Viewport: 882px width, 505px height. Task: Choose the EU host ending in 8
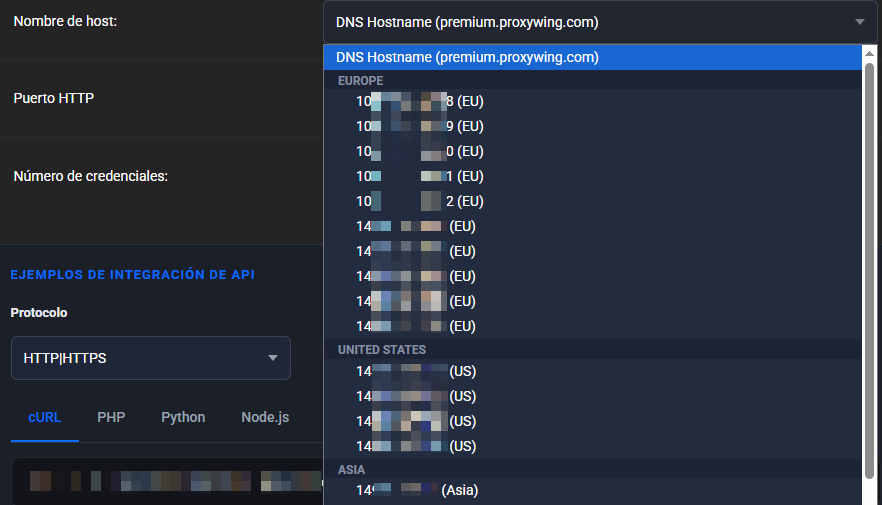click(x=592, y=101)
